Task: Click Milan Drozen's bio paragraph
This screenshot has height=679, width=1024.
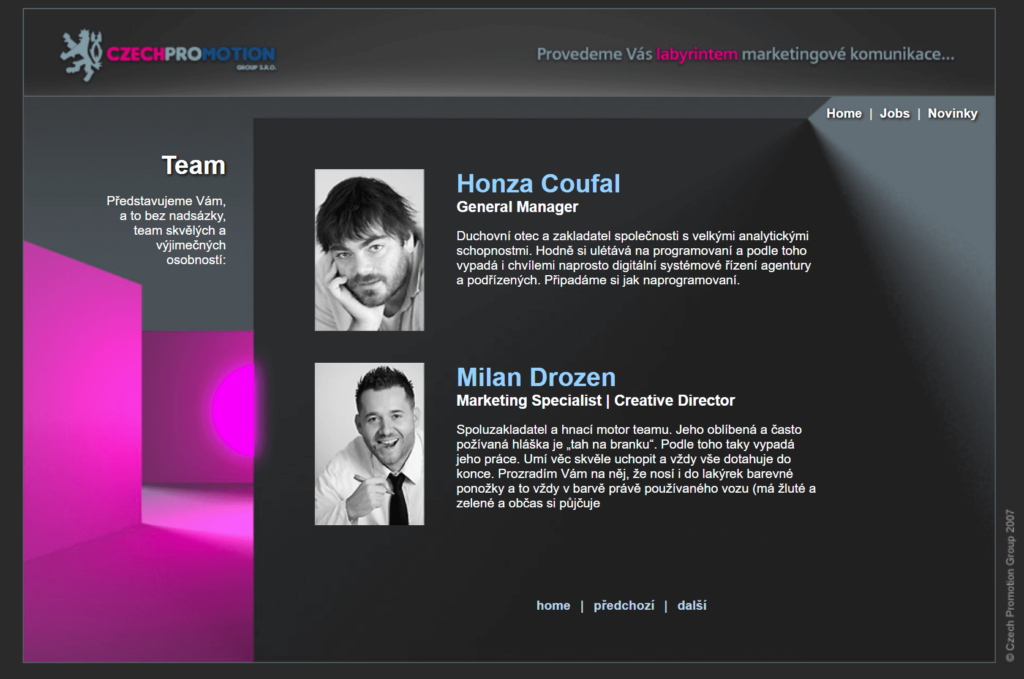Action: 636,466
